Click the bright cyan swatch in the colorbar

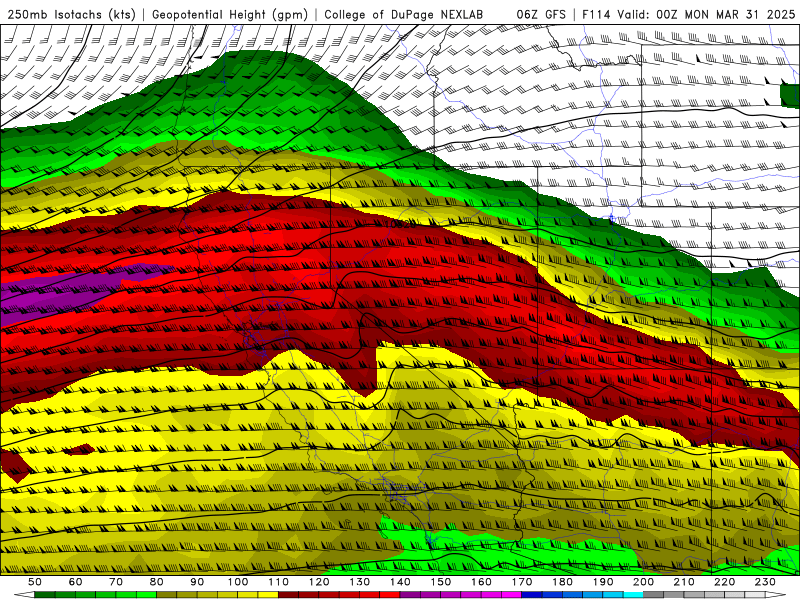point(633,595)
